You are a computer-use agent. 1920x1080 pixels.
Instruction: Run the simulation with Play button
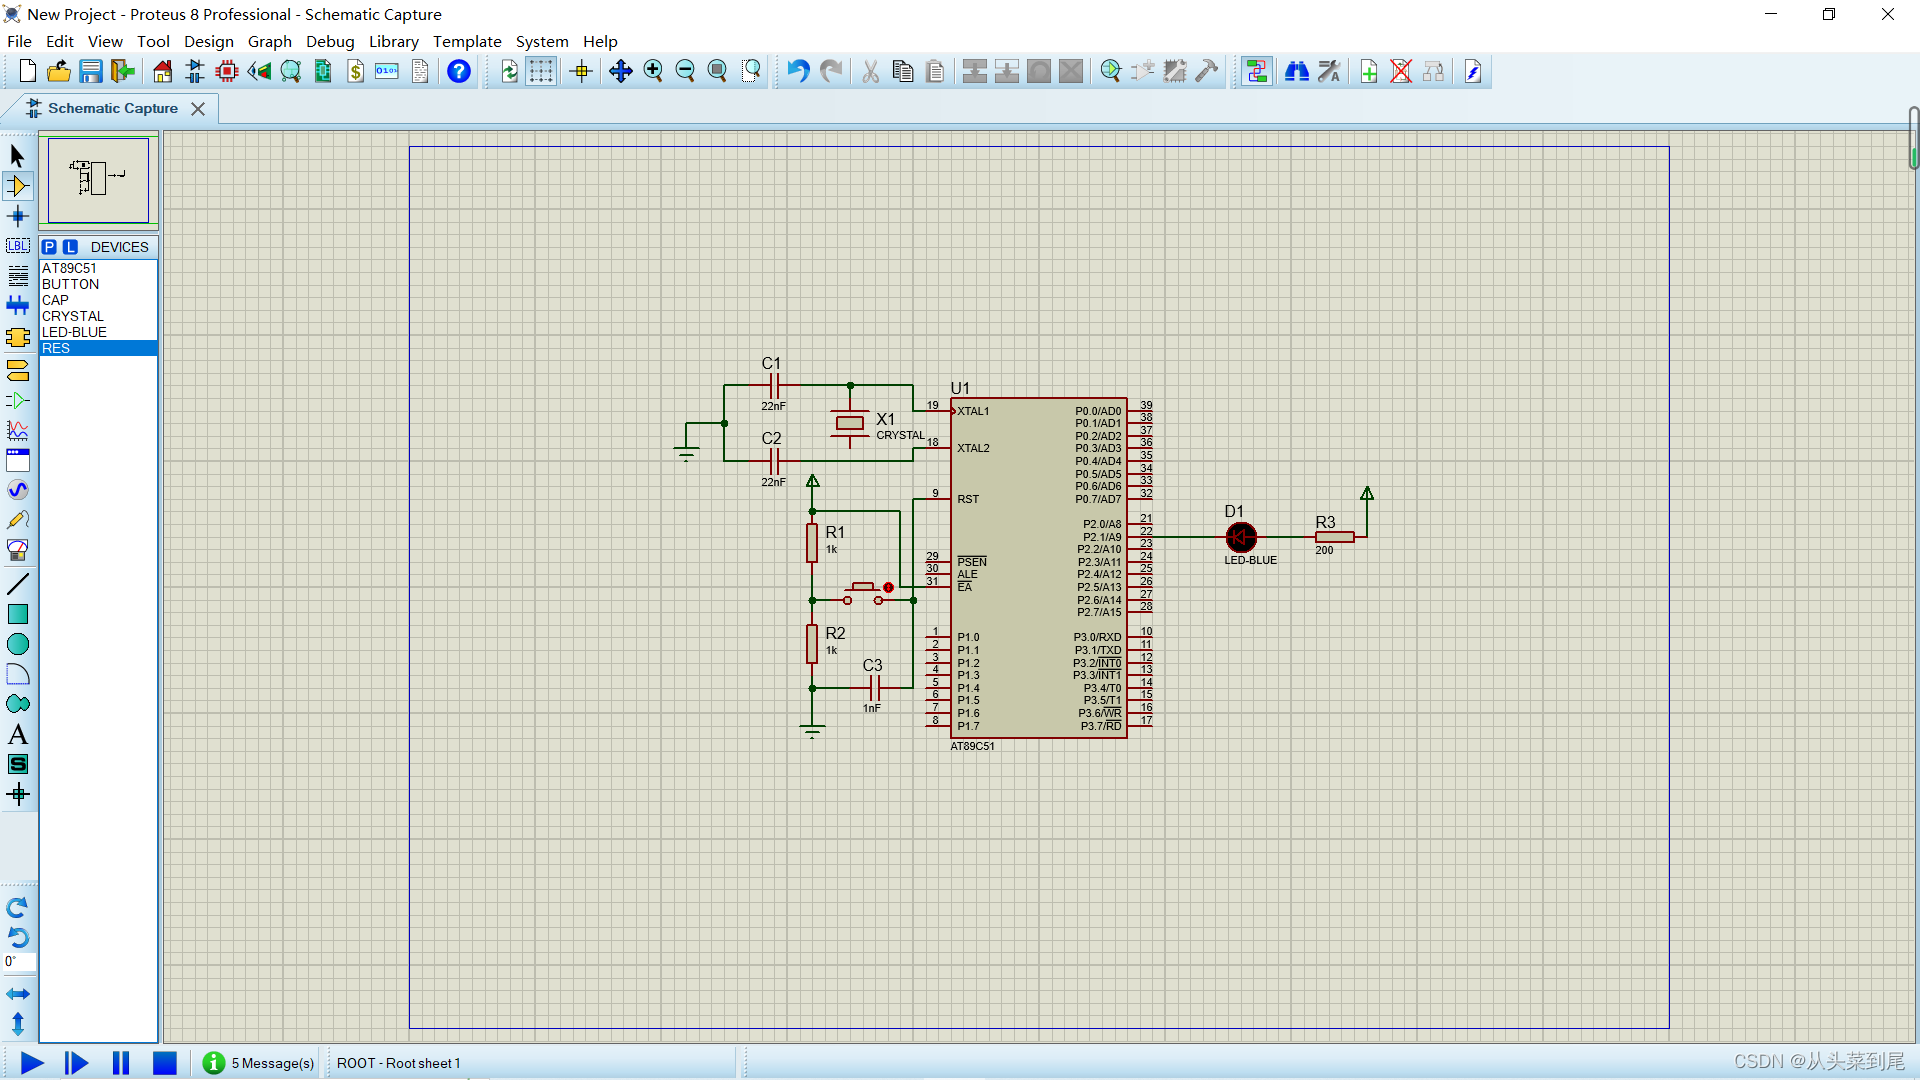[x=32, y=1063]
